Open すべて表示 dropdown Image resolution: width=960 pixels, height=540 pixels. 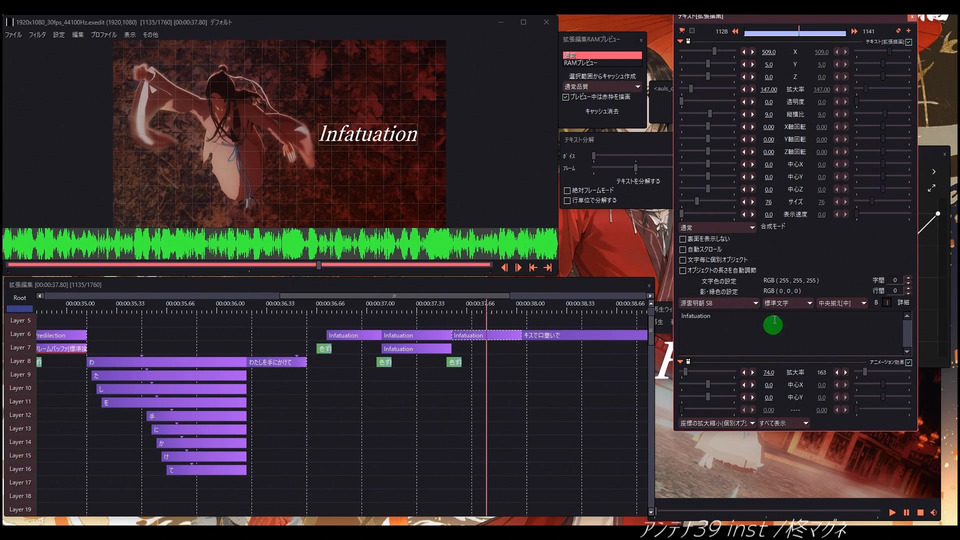784,423
